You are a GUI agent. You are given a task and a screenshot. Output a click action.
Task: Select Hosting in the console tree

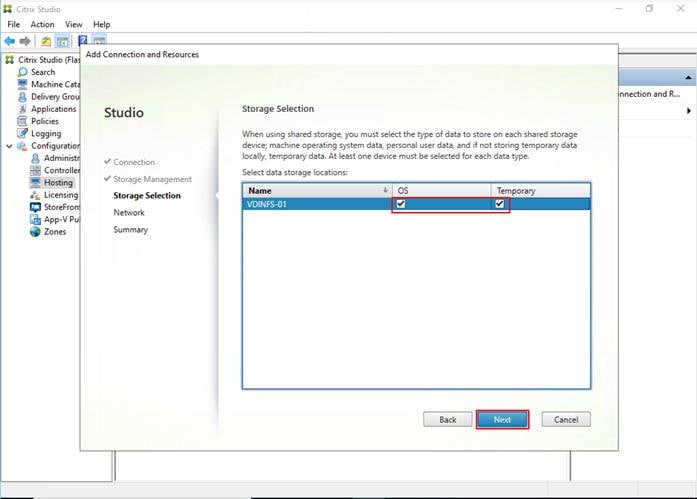coord(58,183)
